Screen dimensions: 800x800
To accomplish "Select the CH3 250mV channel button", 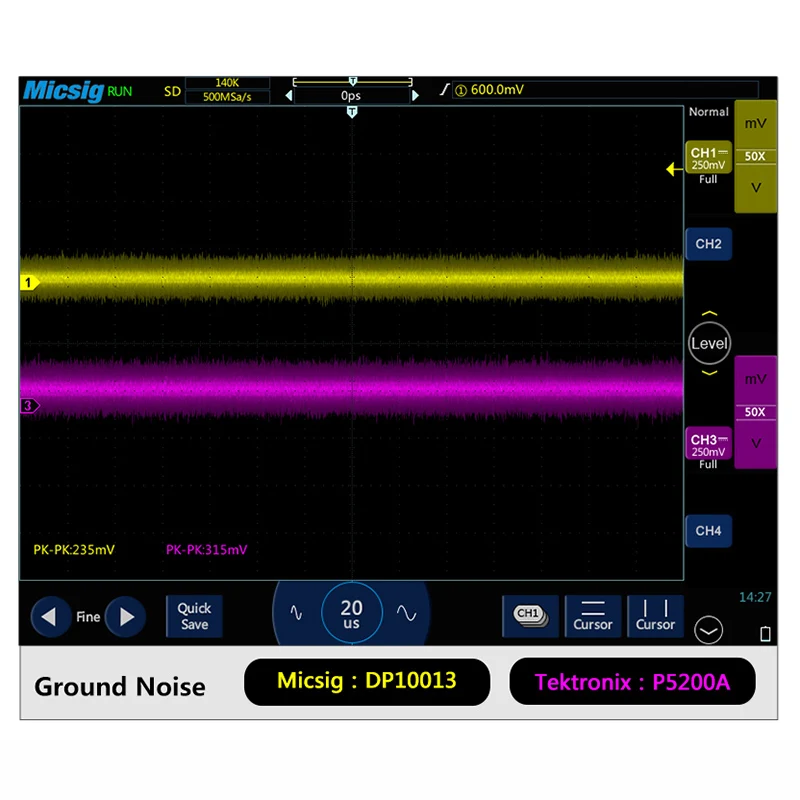I will point(708,444).
